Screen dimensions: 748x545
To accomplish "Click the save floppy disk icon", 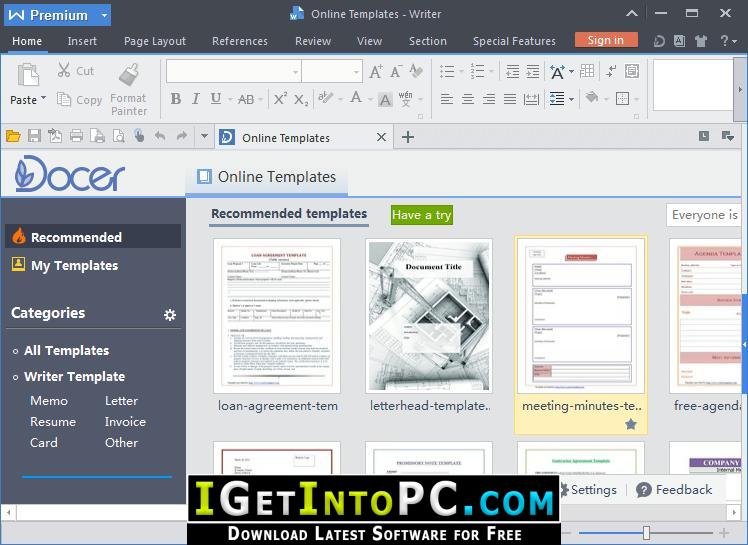I will coord(34,136).
